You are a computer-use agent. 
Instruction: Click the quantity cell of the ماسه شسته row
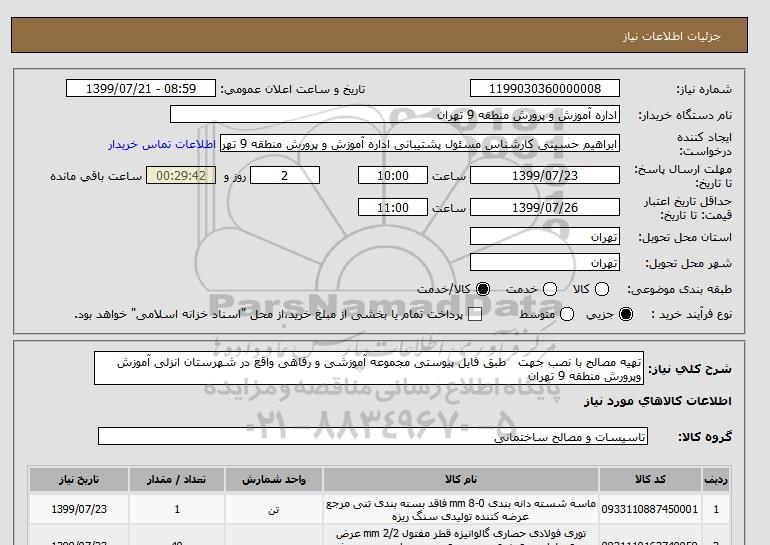[177, 510]
